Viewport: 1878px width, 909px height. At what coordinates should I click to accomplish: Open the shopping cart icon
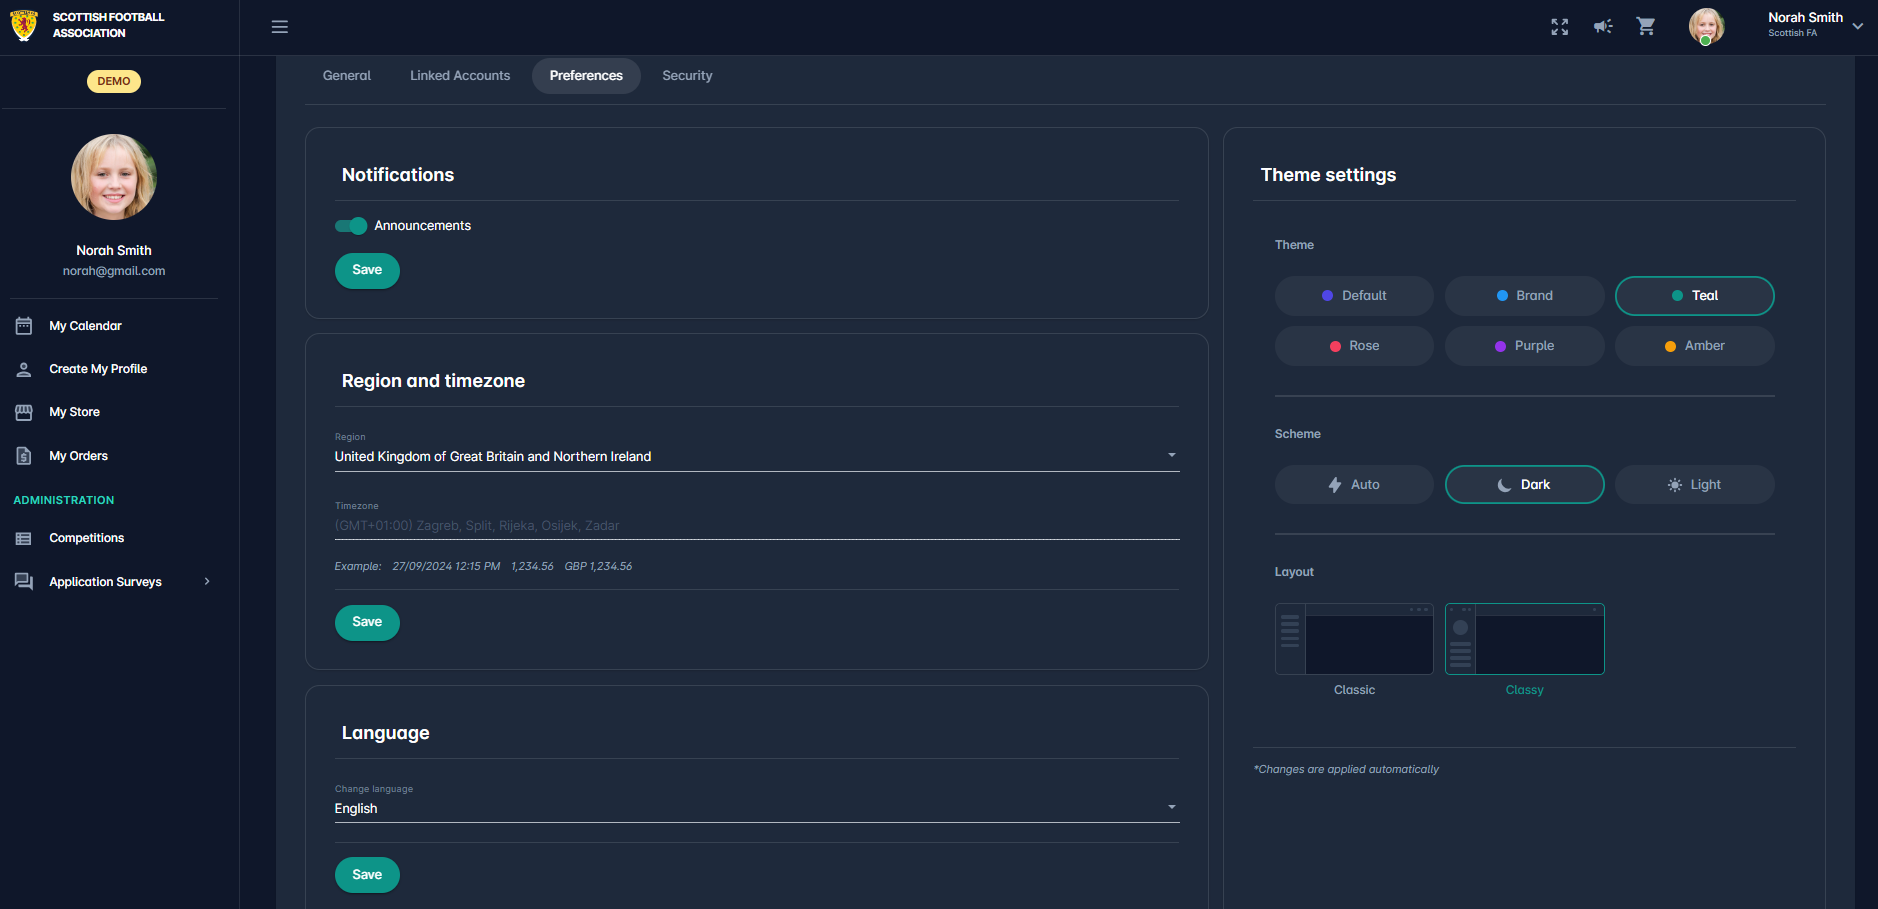point(1646,27)
